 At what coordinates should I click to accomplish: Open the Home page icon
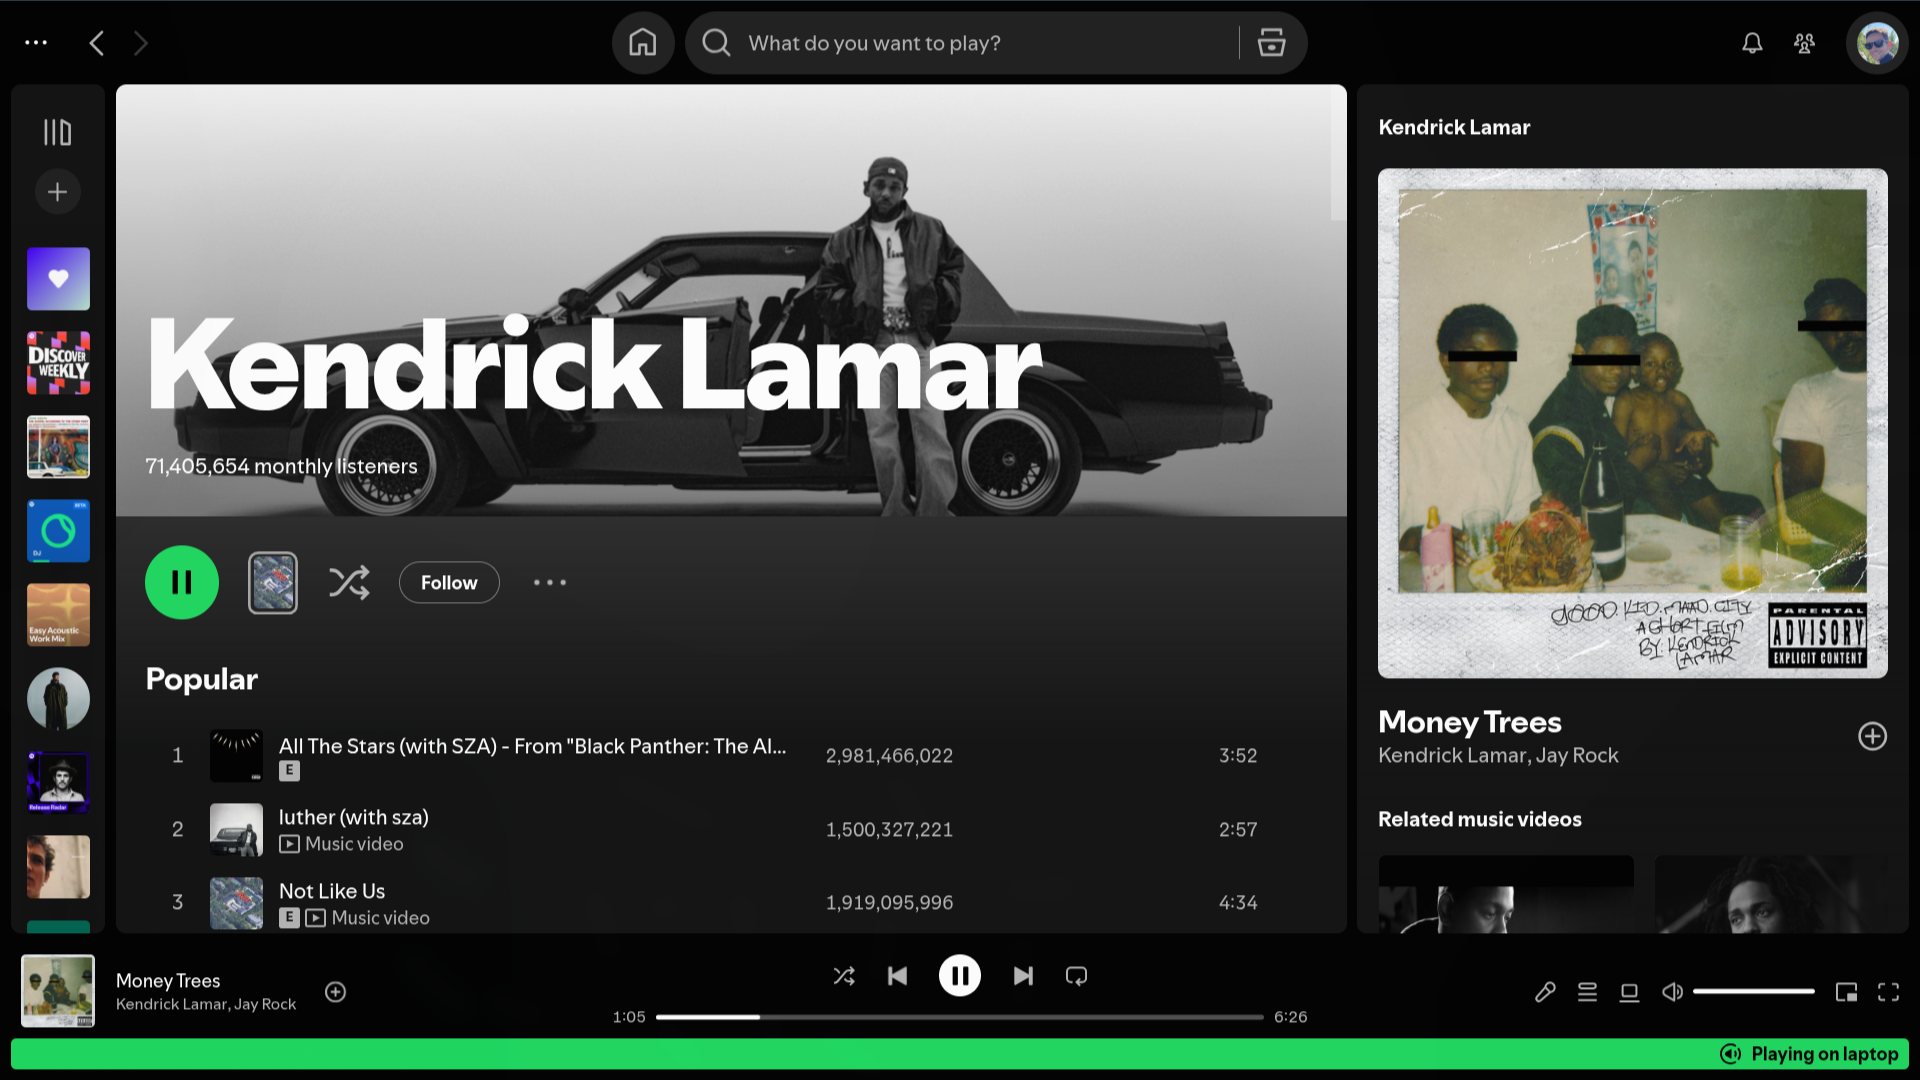pyautogui.click(x=642, y=43)
